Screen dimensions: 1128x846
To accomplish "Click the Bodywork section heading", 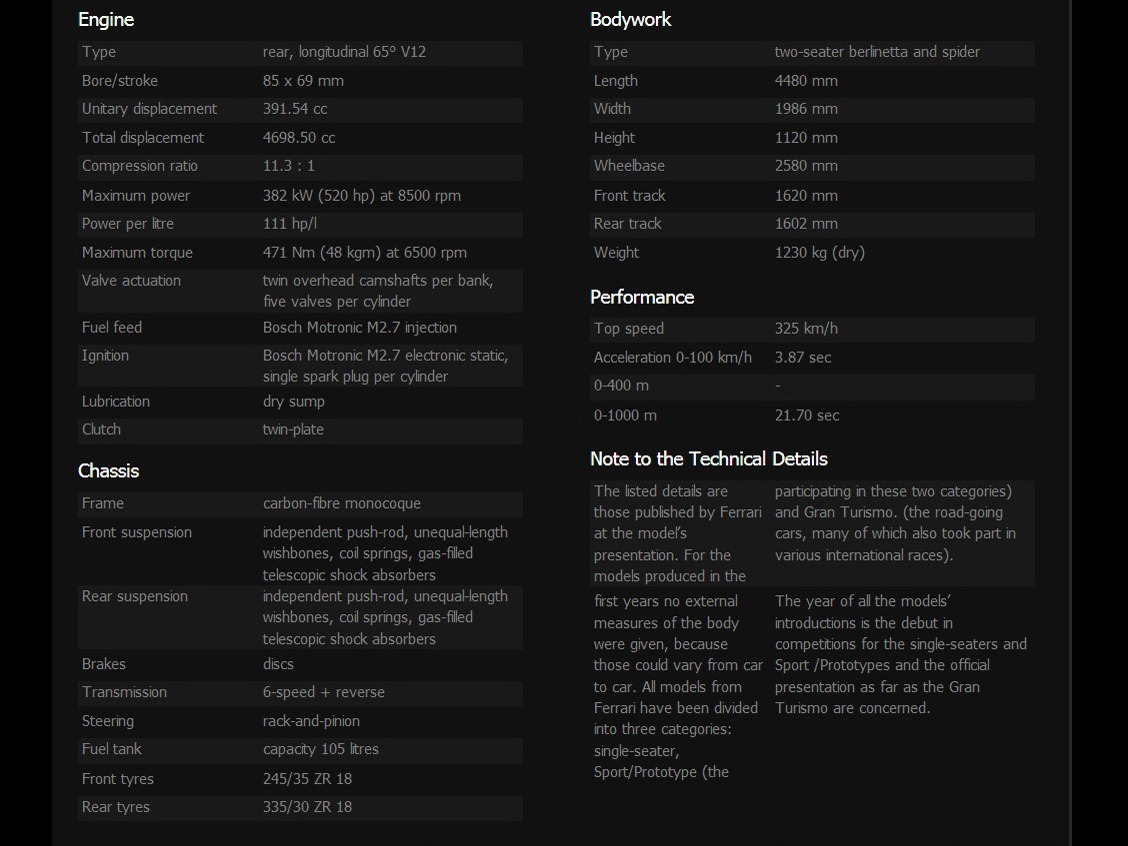I will tap(631, 19).
